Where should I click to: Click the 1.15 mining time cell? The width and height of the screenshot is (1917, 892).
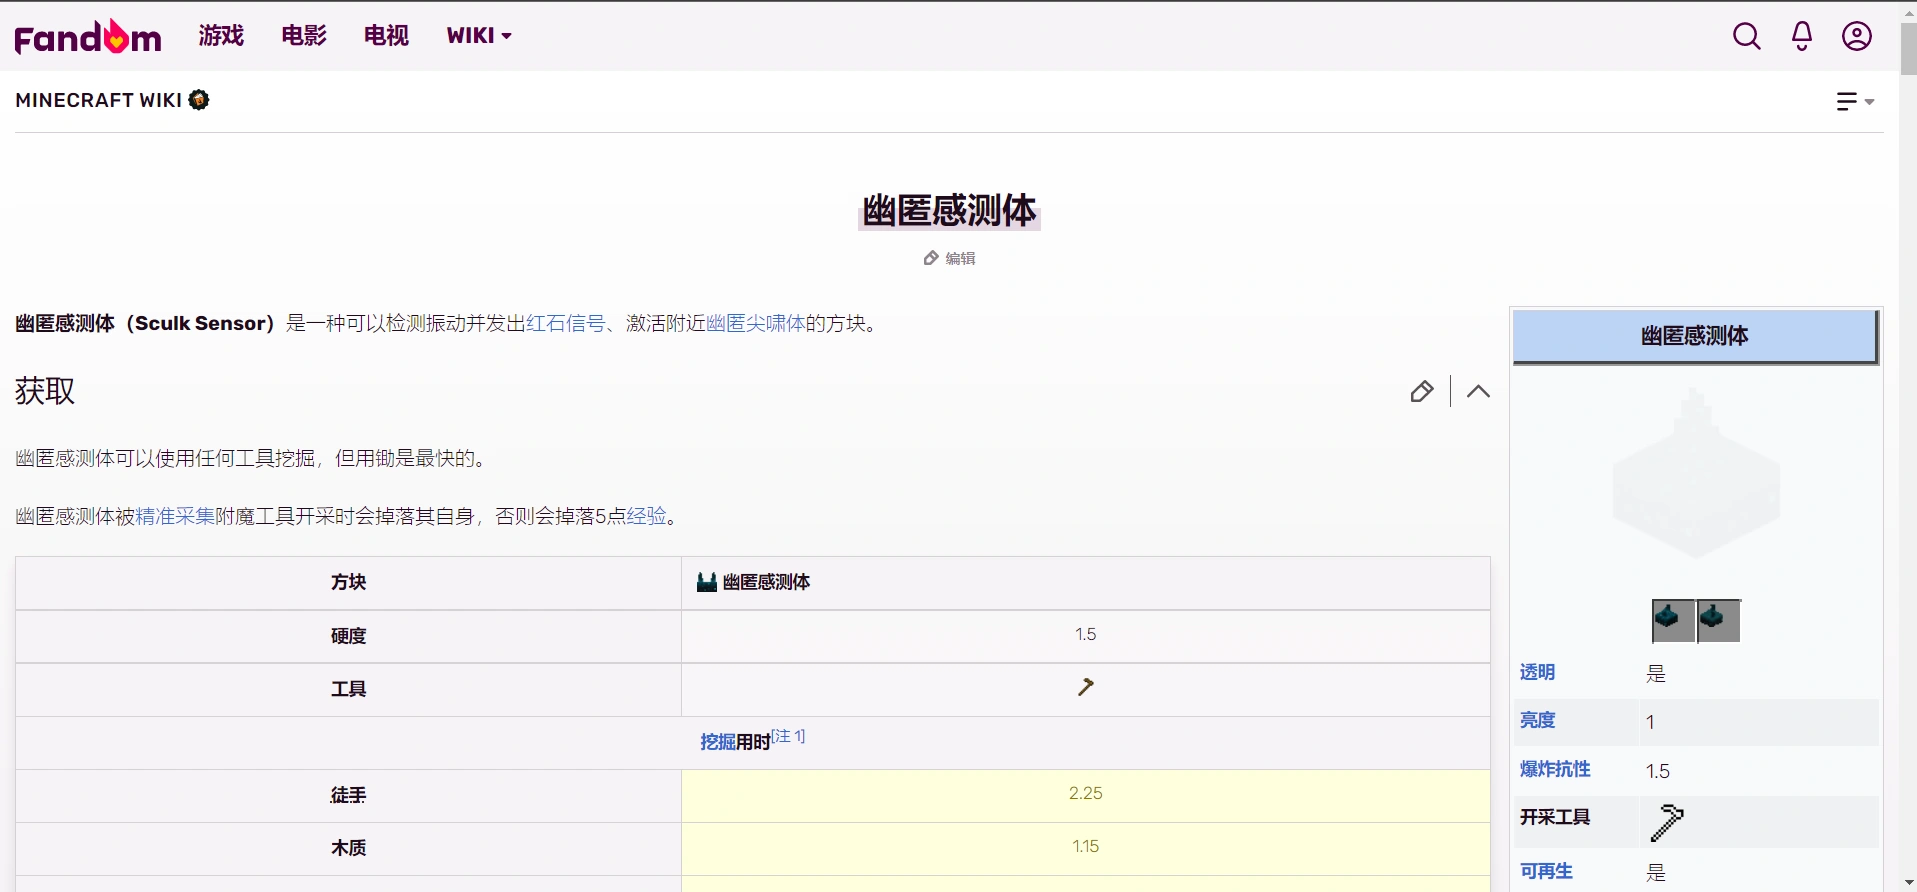click(x=1086, y=847)
